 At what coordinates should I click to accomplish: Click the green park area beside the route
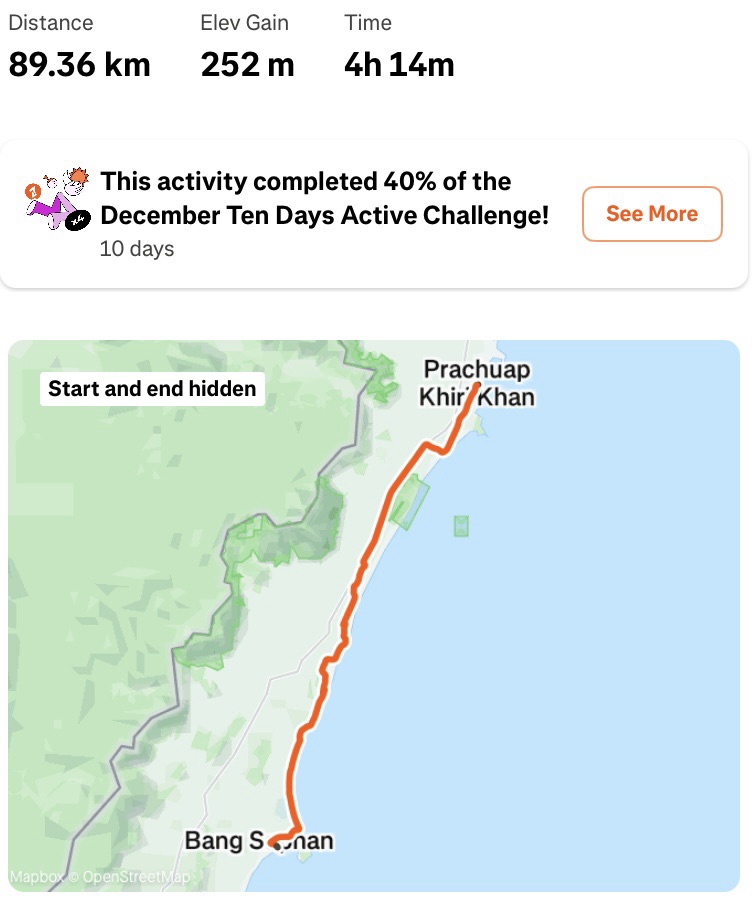411,504
